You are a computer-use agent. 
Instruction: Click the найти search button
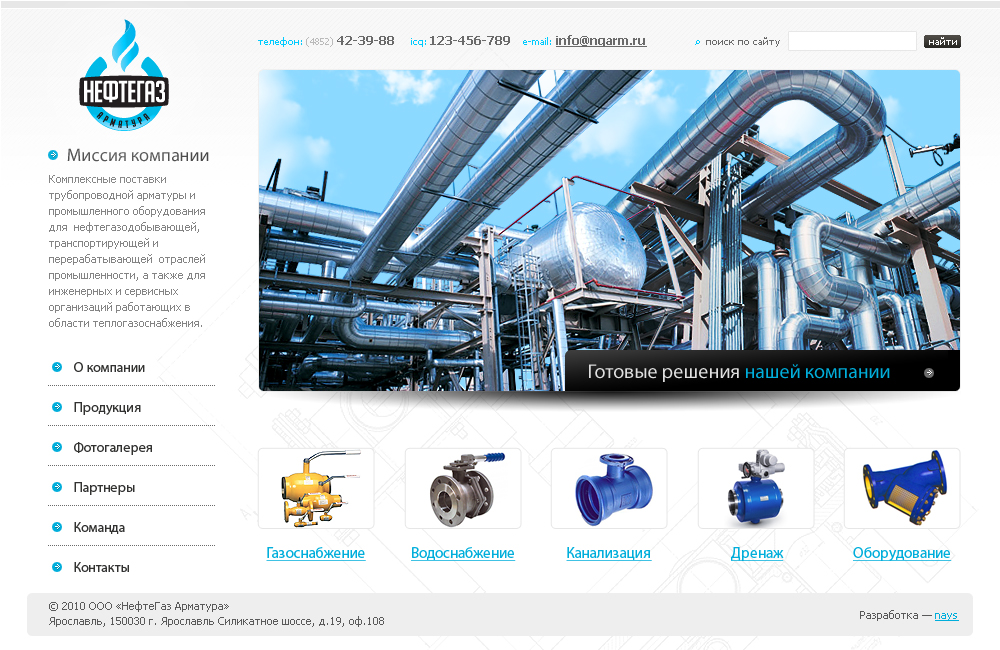tap(942, 41)
